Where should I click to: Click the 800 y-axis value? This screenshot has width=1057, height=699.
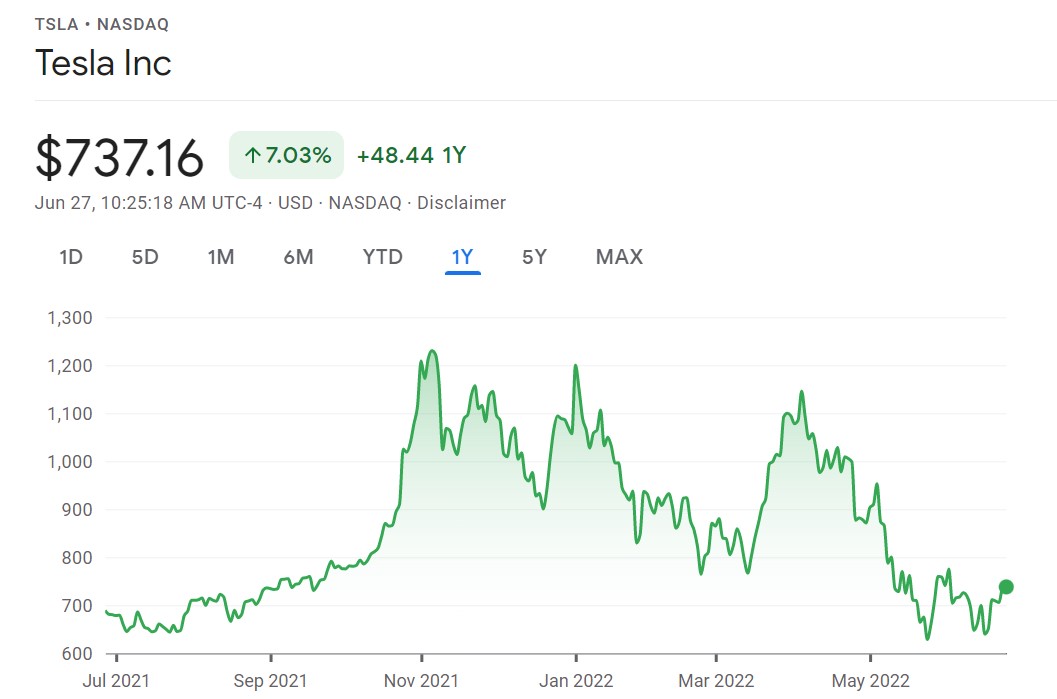[77, 557]
